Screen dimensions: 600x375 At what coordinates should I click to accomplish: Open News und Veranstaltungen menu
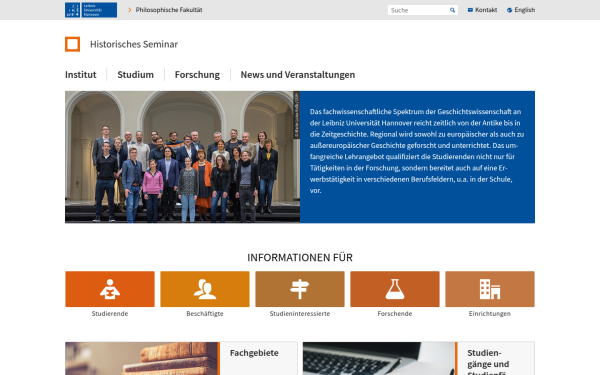click(298, 75)
